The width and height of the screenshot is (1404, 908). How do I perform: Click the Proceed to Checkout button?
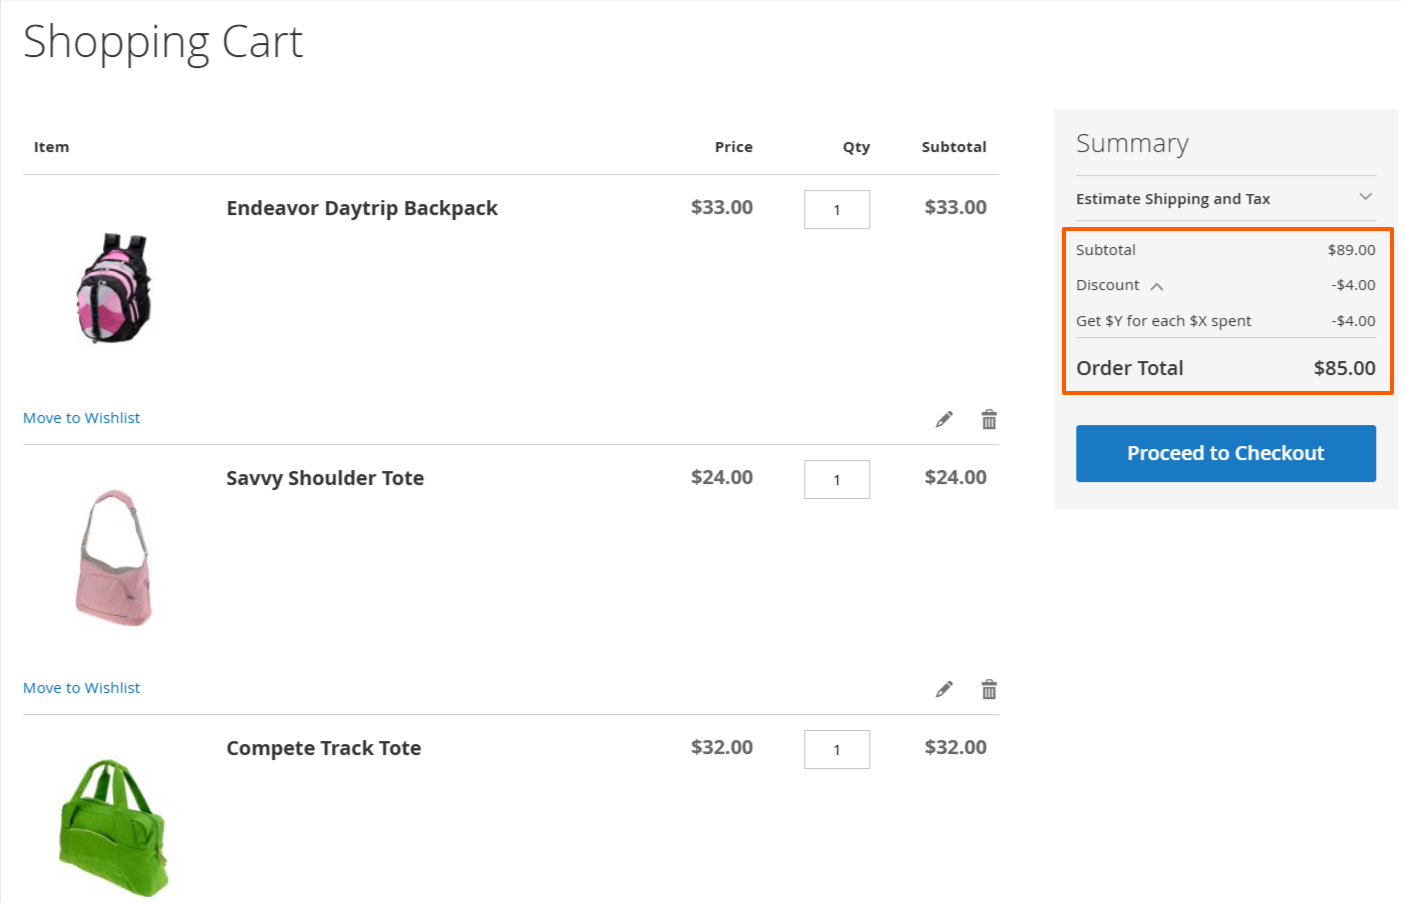(1226, 453)
